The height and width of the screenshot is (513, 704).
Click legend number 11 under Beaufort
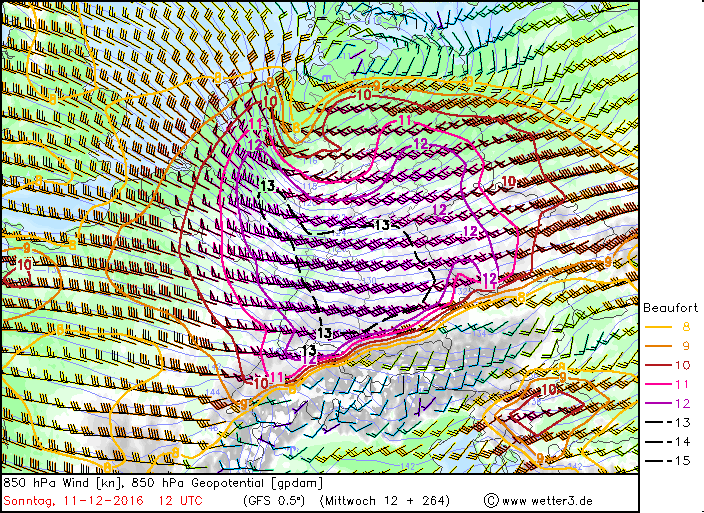[682, 384]
